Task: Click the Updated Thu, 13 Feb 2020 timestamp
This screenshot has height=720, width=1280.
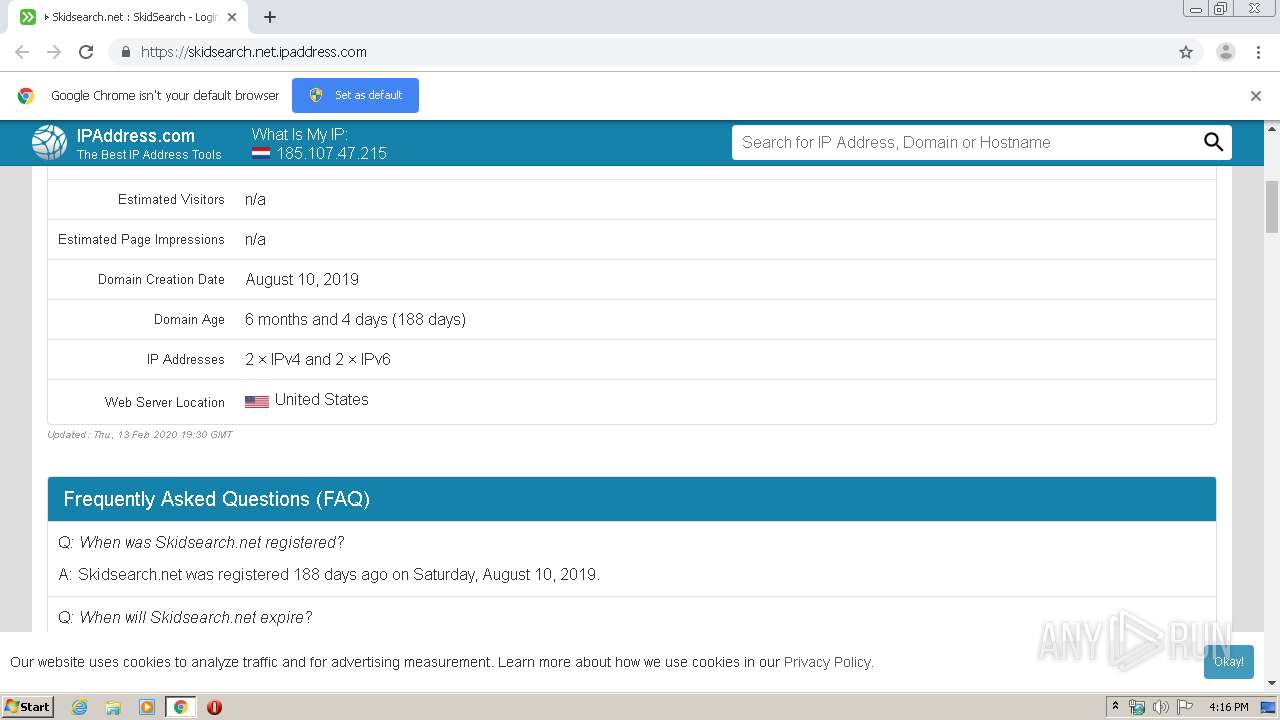Action: pyautogui.click(x=140, y=434)
